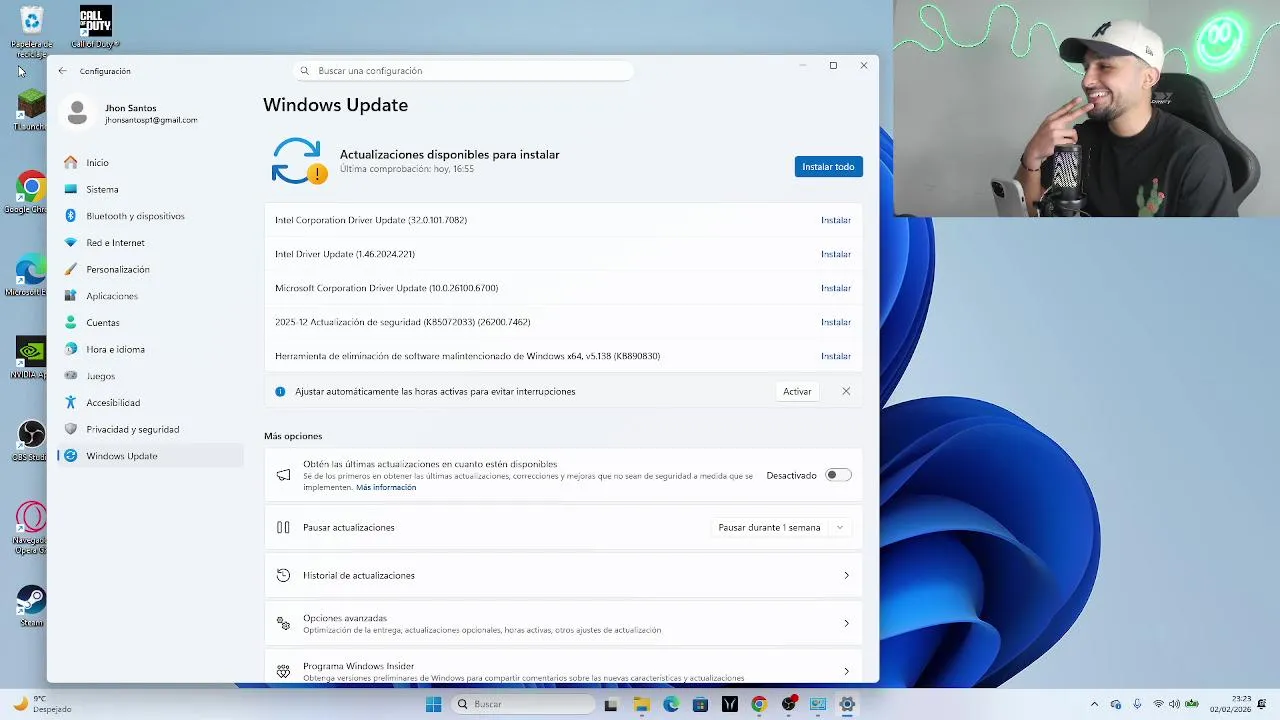Click the Instalar todo button
The width and height of the screenshot is (1280, 720).
[x=828, y=167]
